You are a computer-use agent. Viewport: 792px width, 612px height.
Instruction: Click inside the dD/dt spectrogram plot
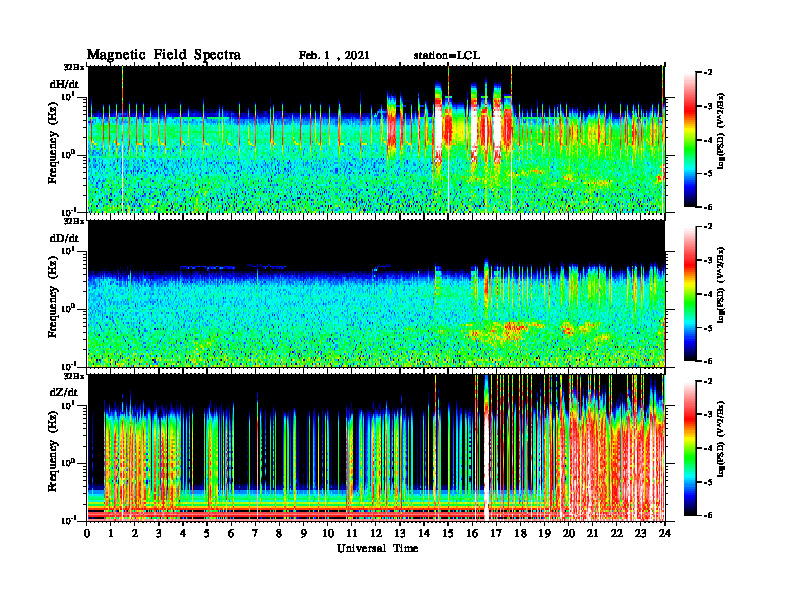376,293
